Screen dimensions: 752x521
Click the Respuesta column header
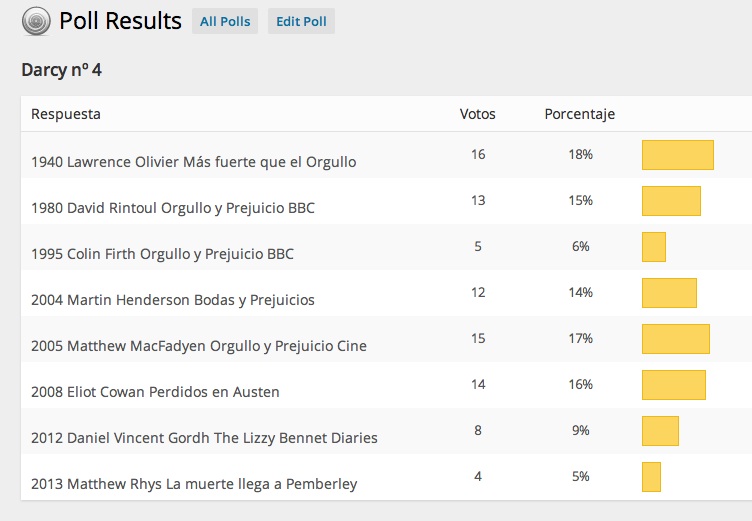click(x=66, y=114)
